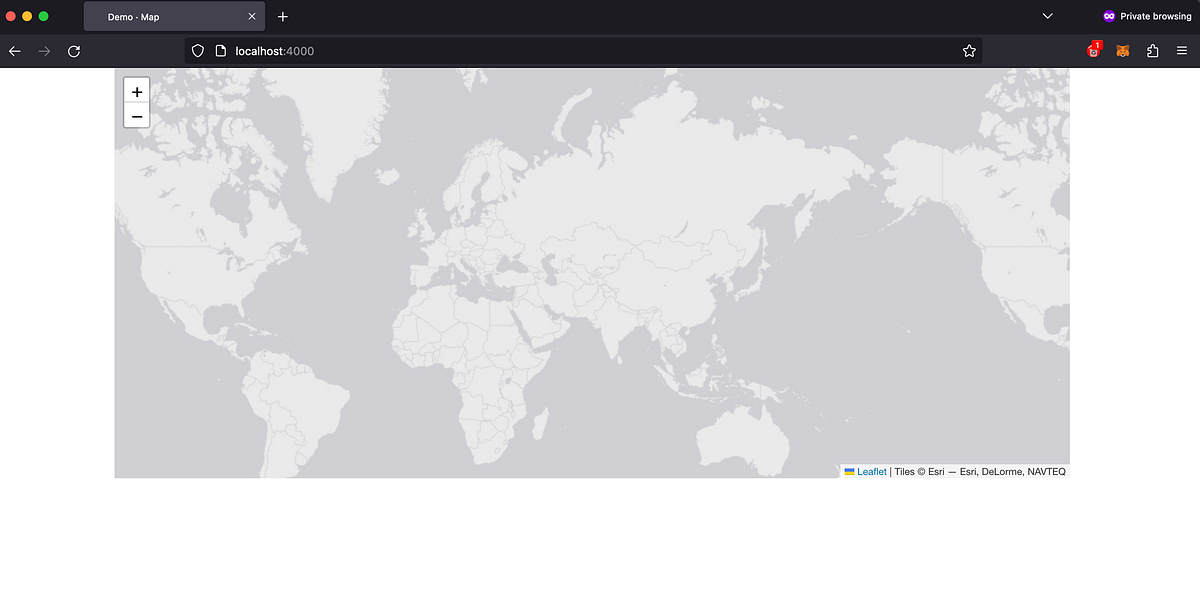Click the tracking protection shield icon

pos(197,50)
